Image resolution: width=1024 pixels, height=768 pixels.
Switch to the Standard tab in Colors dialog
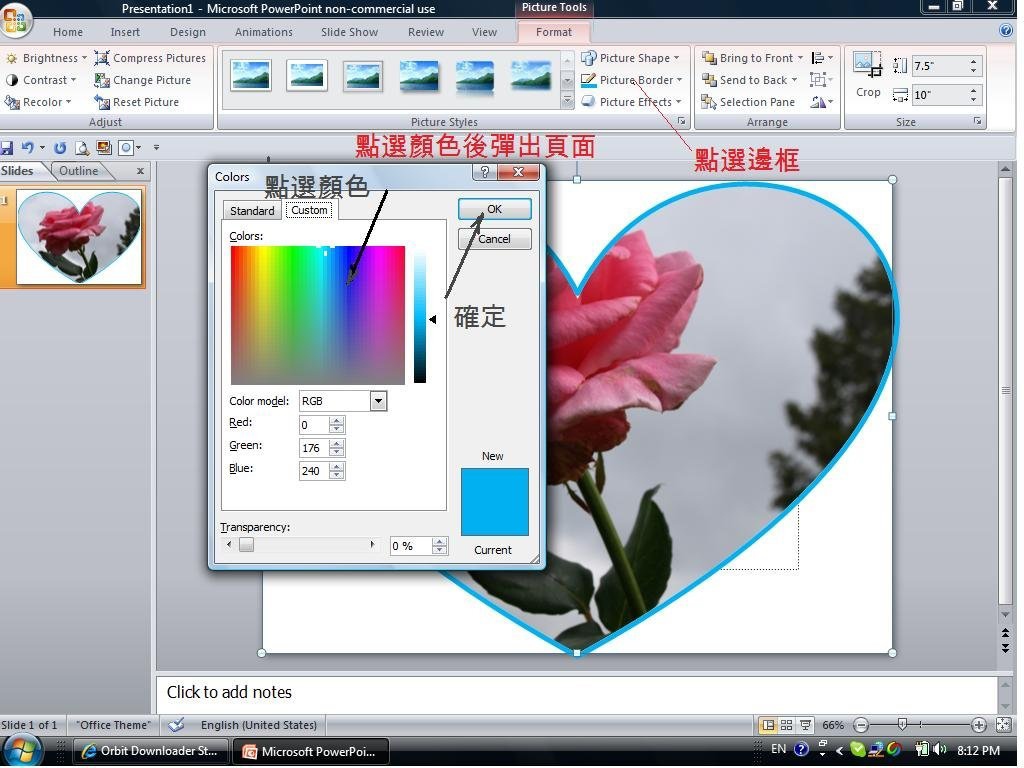click(x=252, y=211)
